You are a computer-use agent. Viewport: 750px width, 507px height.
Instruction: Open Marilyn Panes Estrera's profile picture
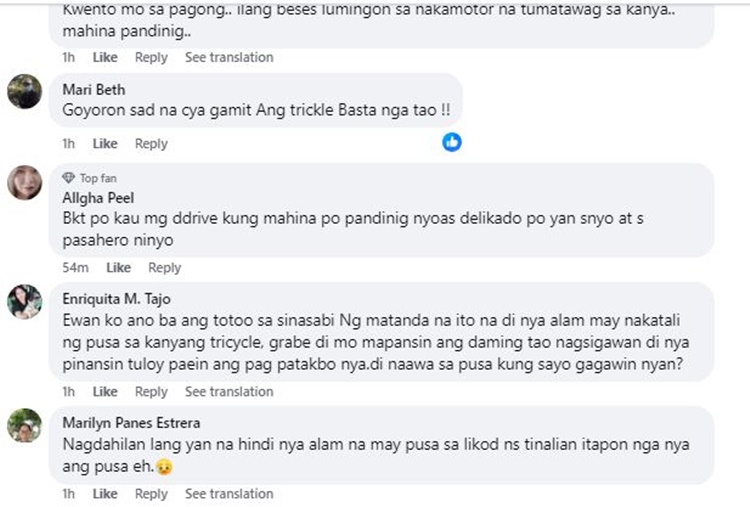[x=25, y=424]
